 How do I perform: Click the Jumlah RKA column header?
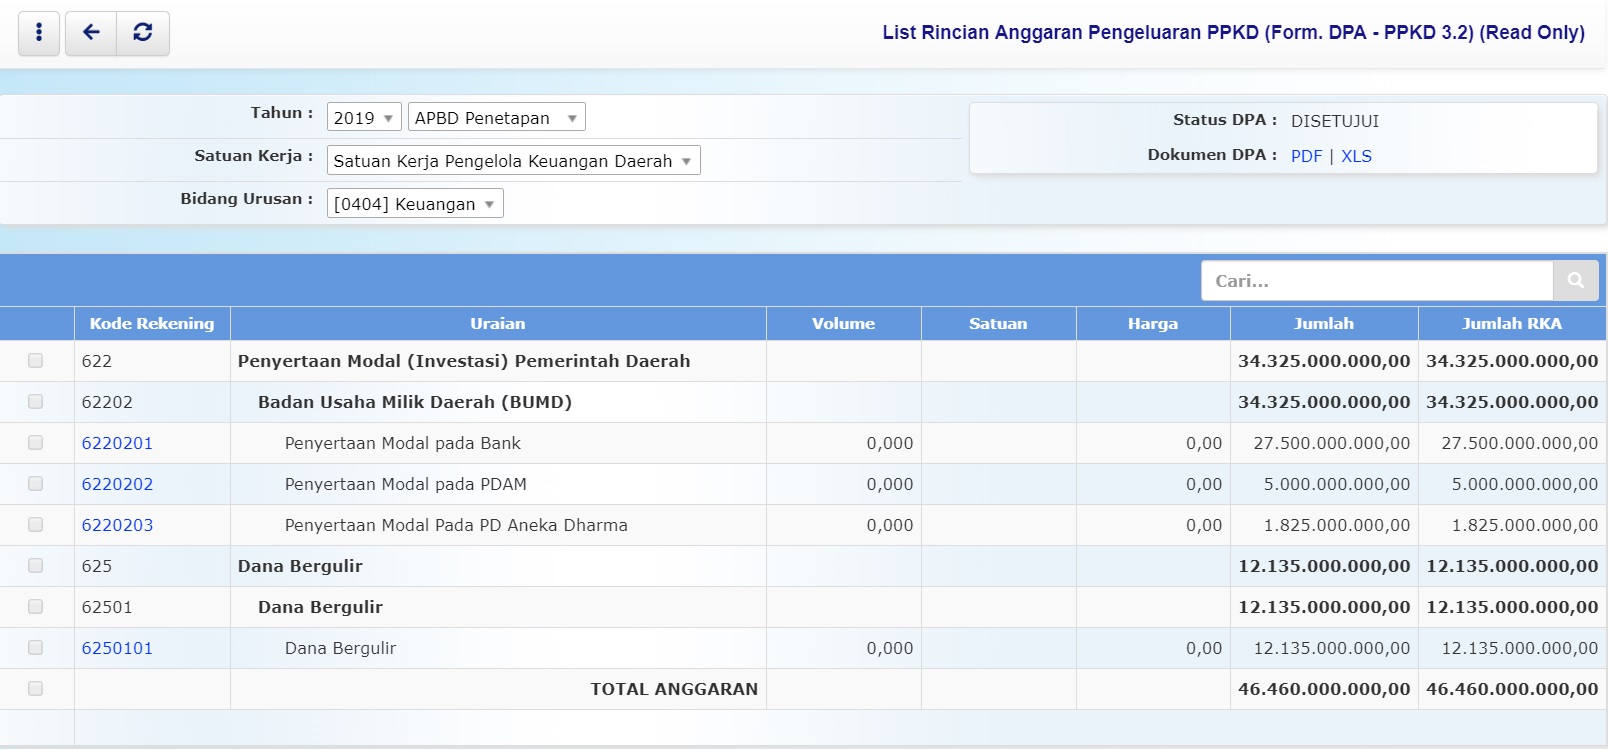point(1511,324)
